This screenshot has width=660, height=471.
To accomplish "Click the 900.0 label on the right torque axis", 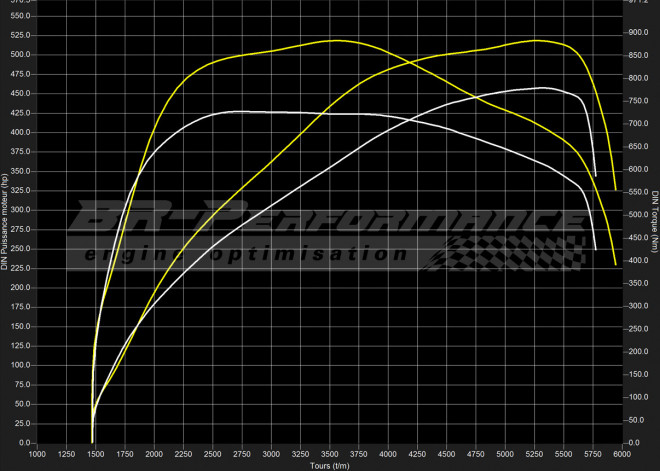I will [636, 32].
